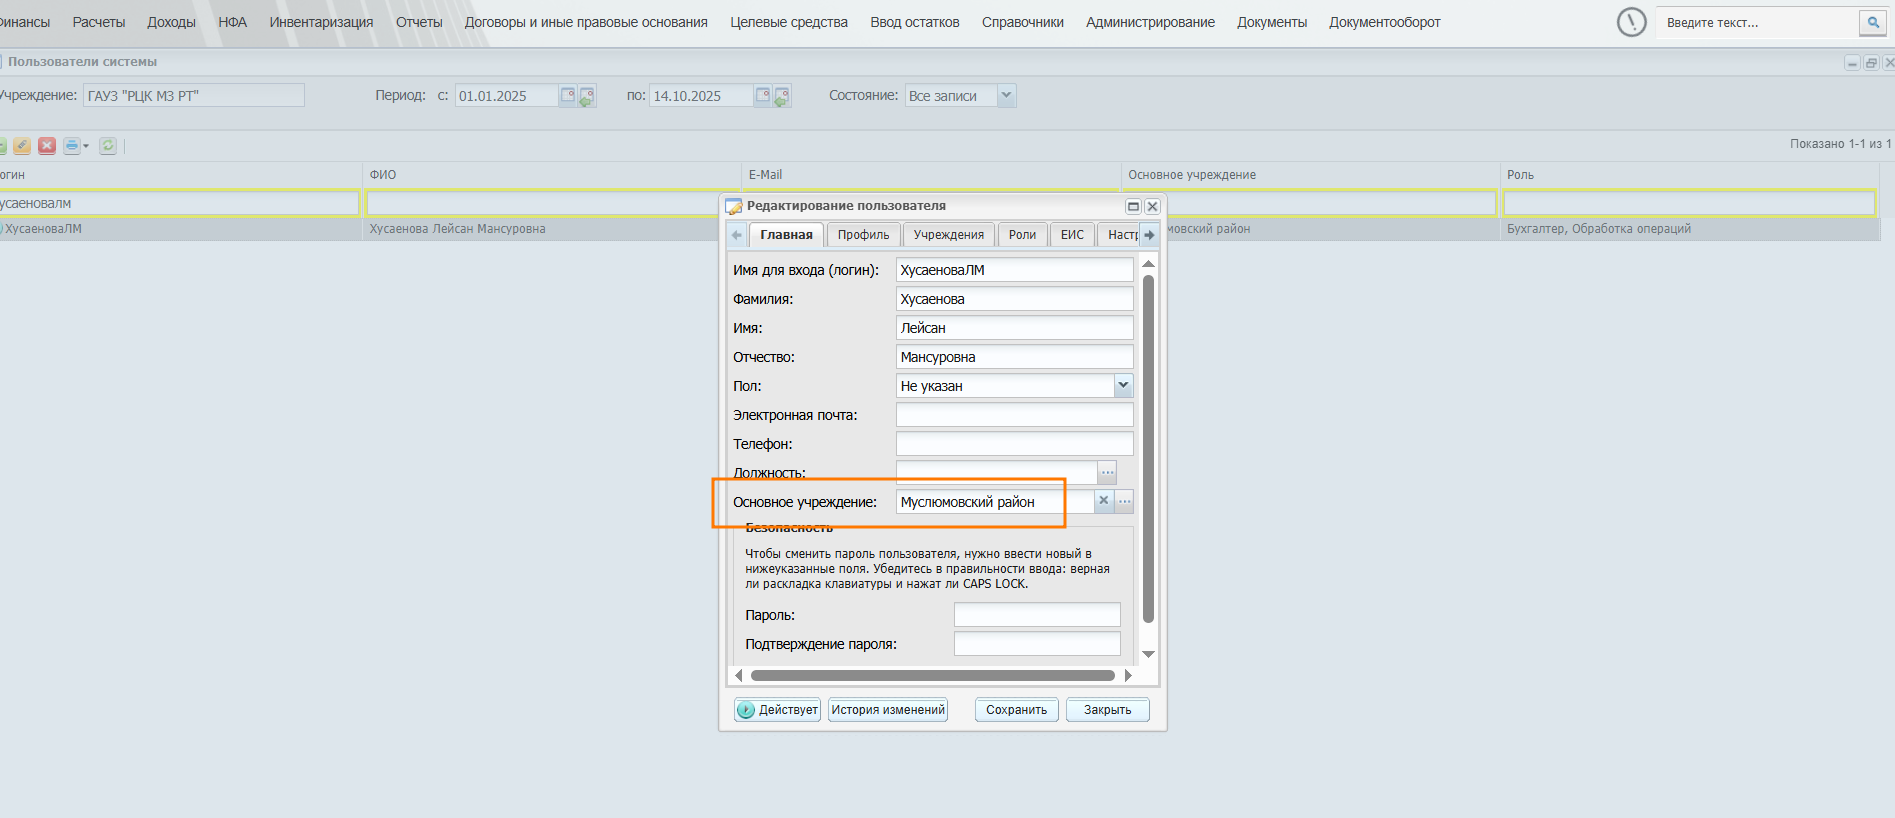
Task: Click the edit record pencil toolbar icon
Action: click(x=22, y=146)
